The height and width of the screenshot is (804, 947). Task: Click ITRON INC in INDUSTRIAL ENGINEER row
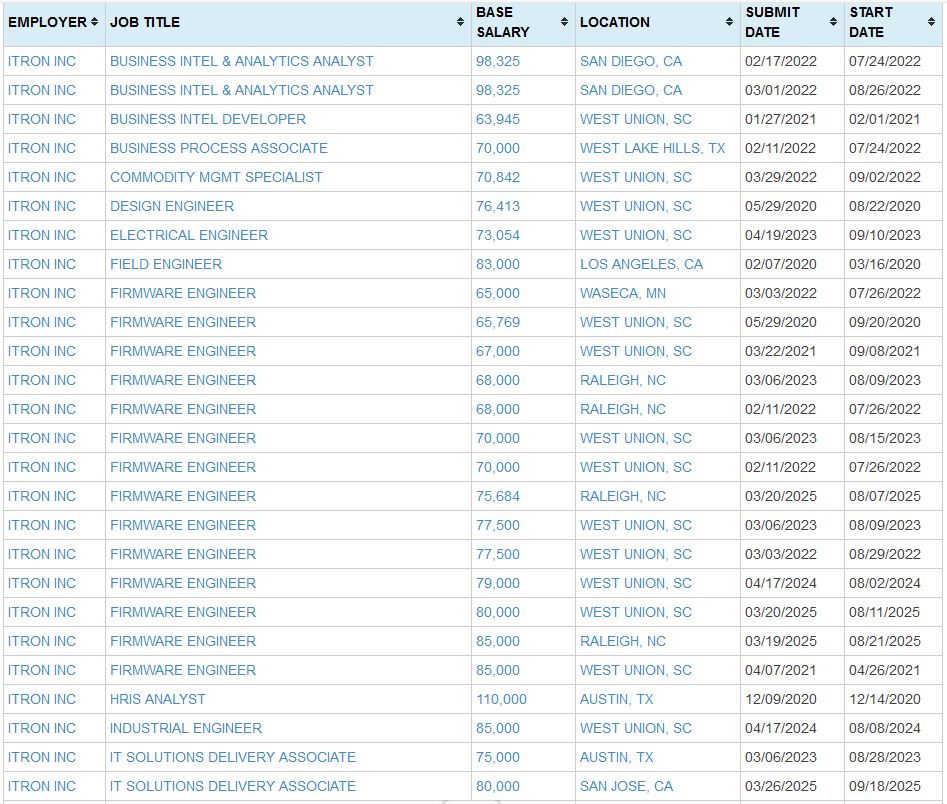(42, 728)
